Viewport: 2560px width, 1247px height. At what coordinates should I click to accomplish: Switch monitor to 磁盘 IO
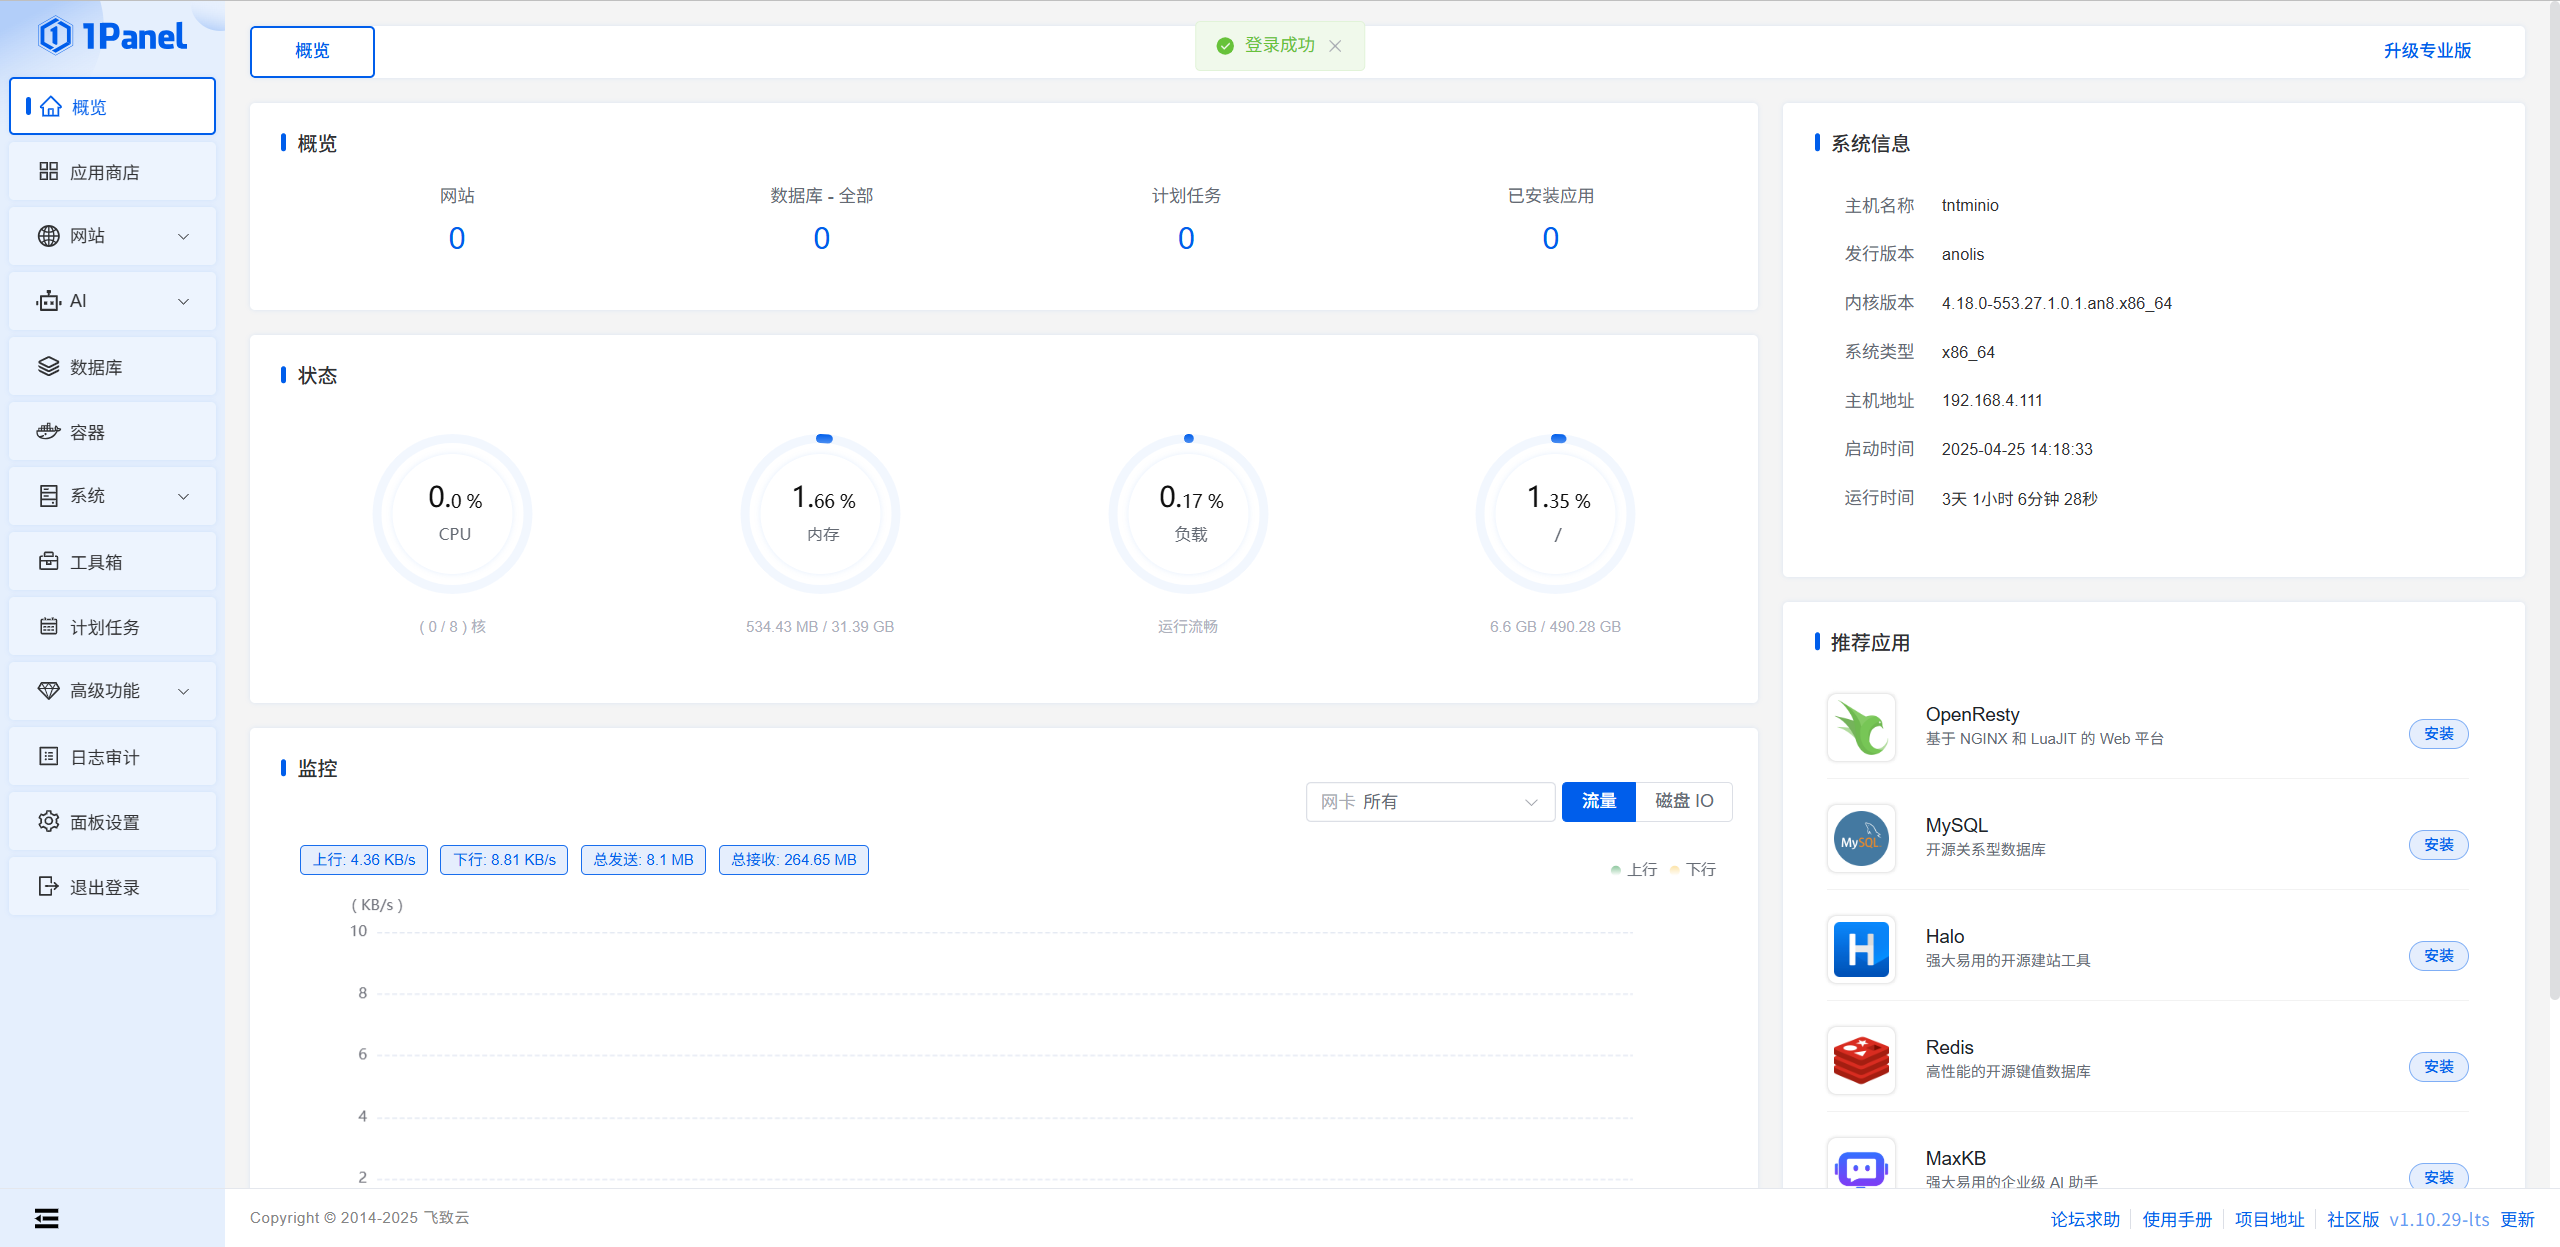(1684, 801)
